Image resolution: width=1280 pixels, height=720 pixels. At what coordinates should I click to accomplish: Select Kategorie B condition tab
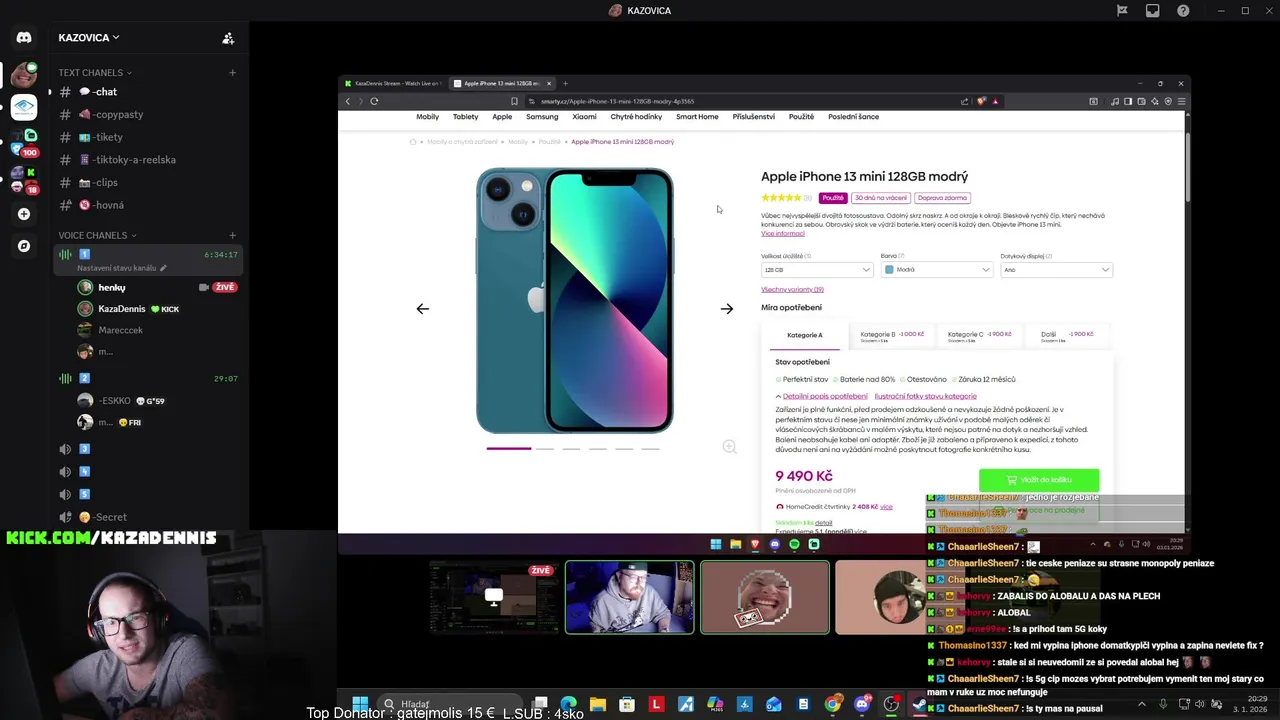pyautogui.click(x=892, y=335)
